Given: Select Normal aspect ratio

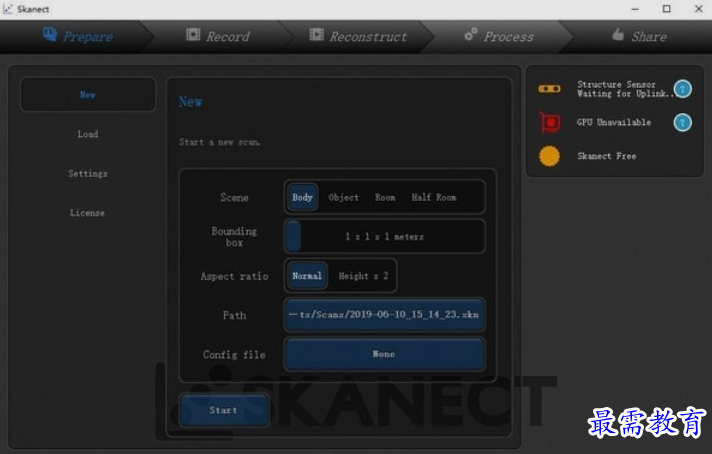Looking at the screenshot, I should (x=307, y=276).
